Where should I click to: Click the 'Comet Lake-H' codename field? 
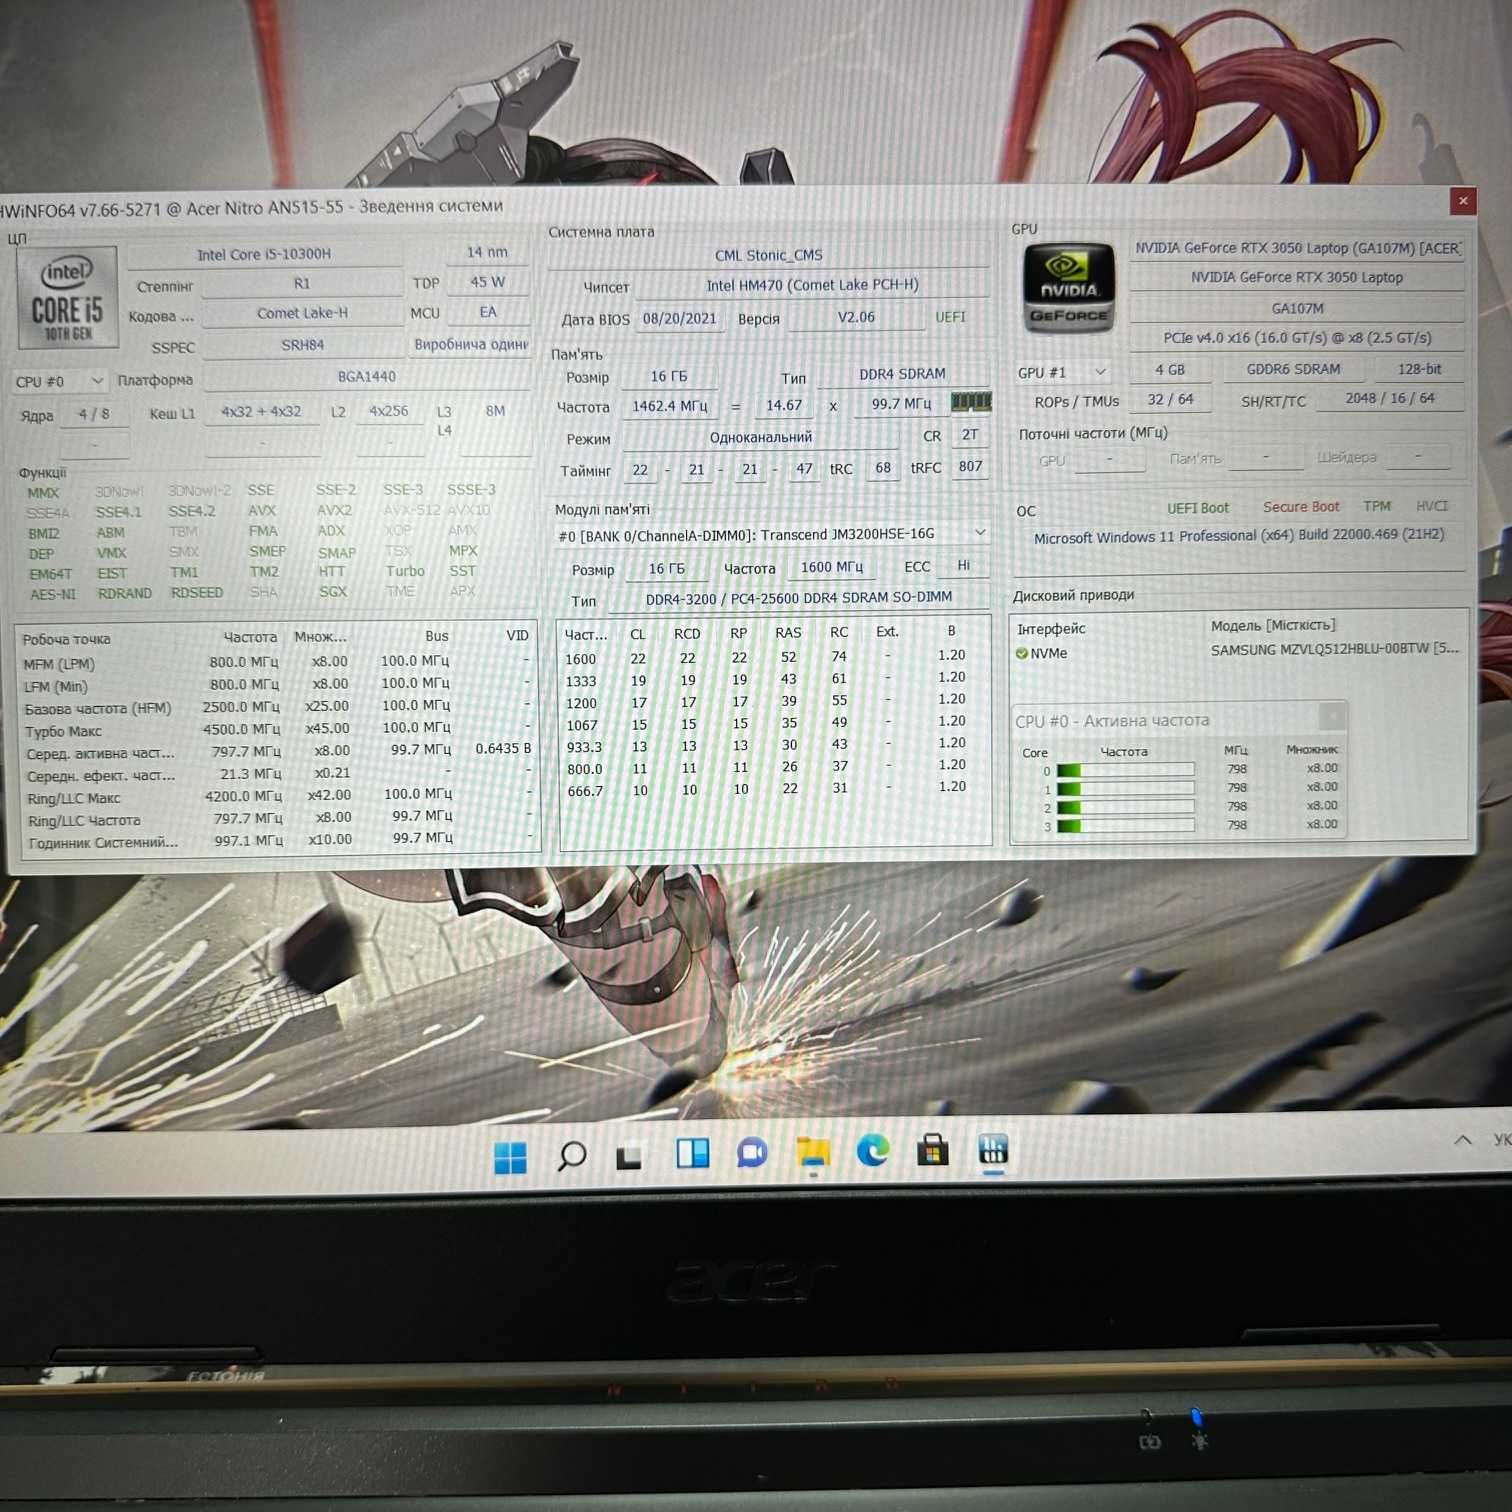pyautogui.click(x=302, y=313)
